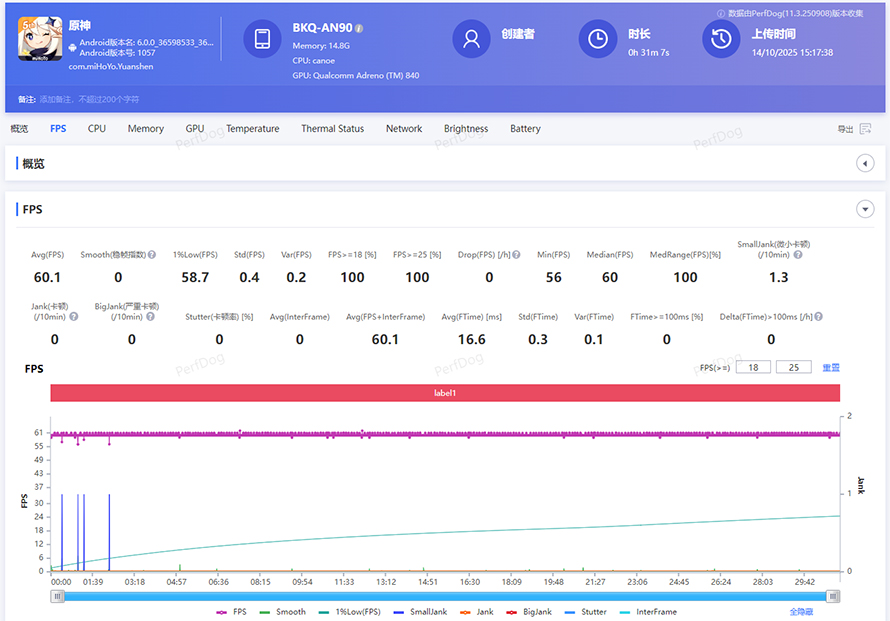Click the timeline range slider left handle
The width and height of the screenshot is (890, 621).
tap(58, 595)
